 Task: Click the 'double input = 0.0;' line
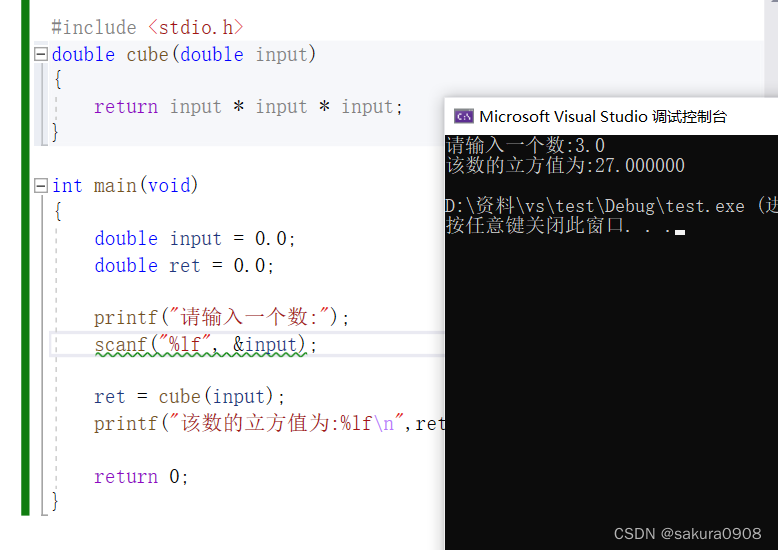coord(195,239)
